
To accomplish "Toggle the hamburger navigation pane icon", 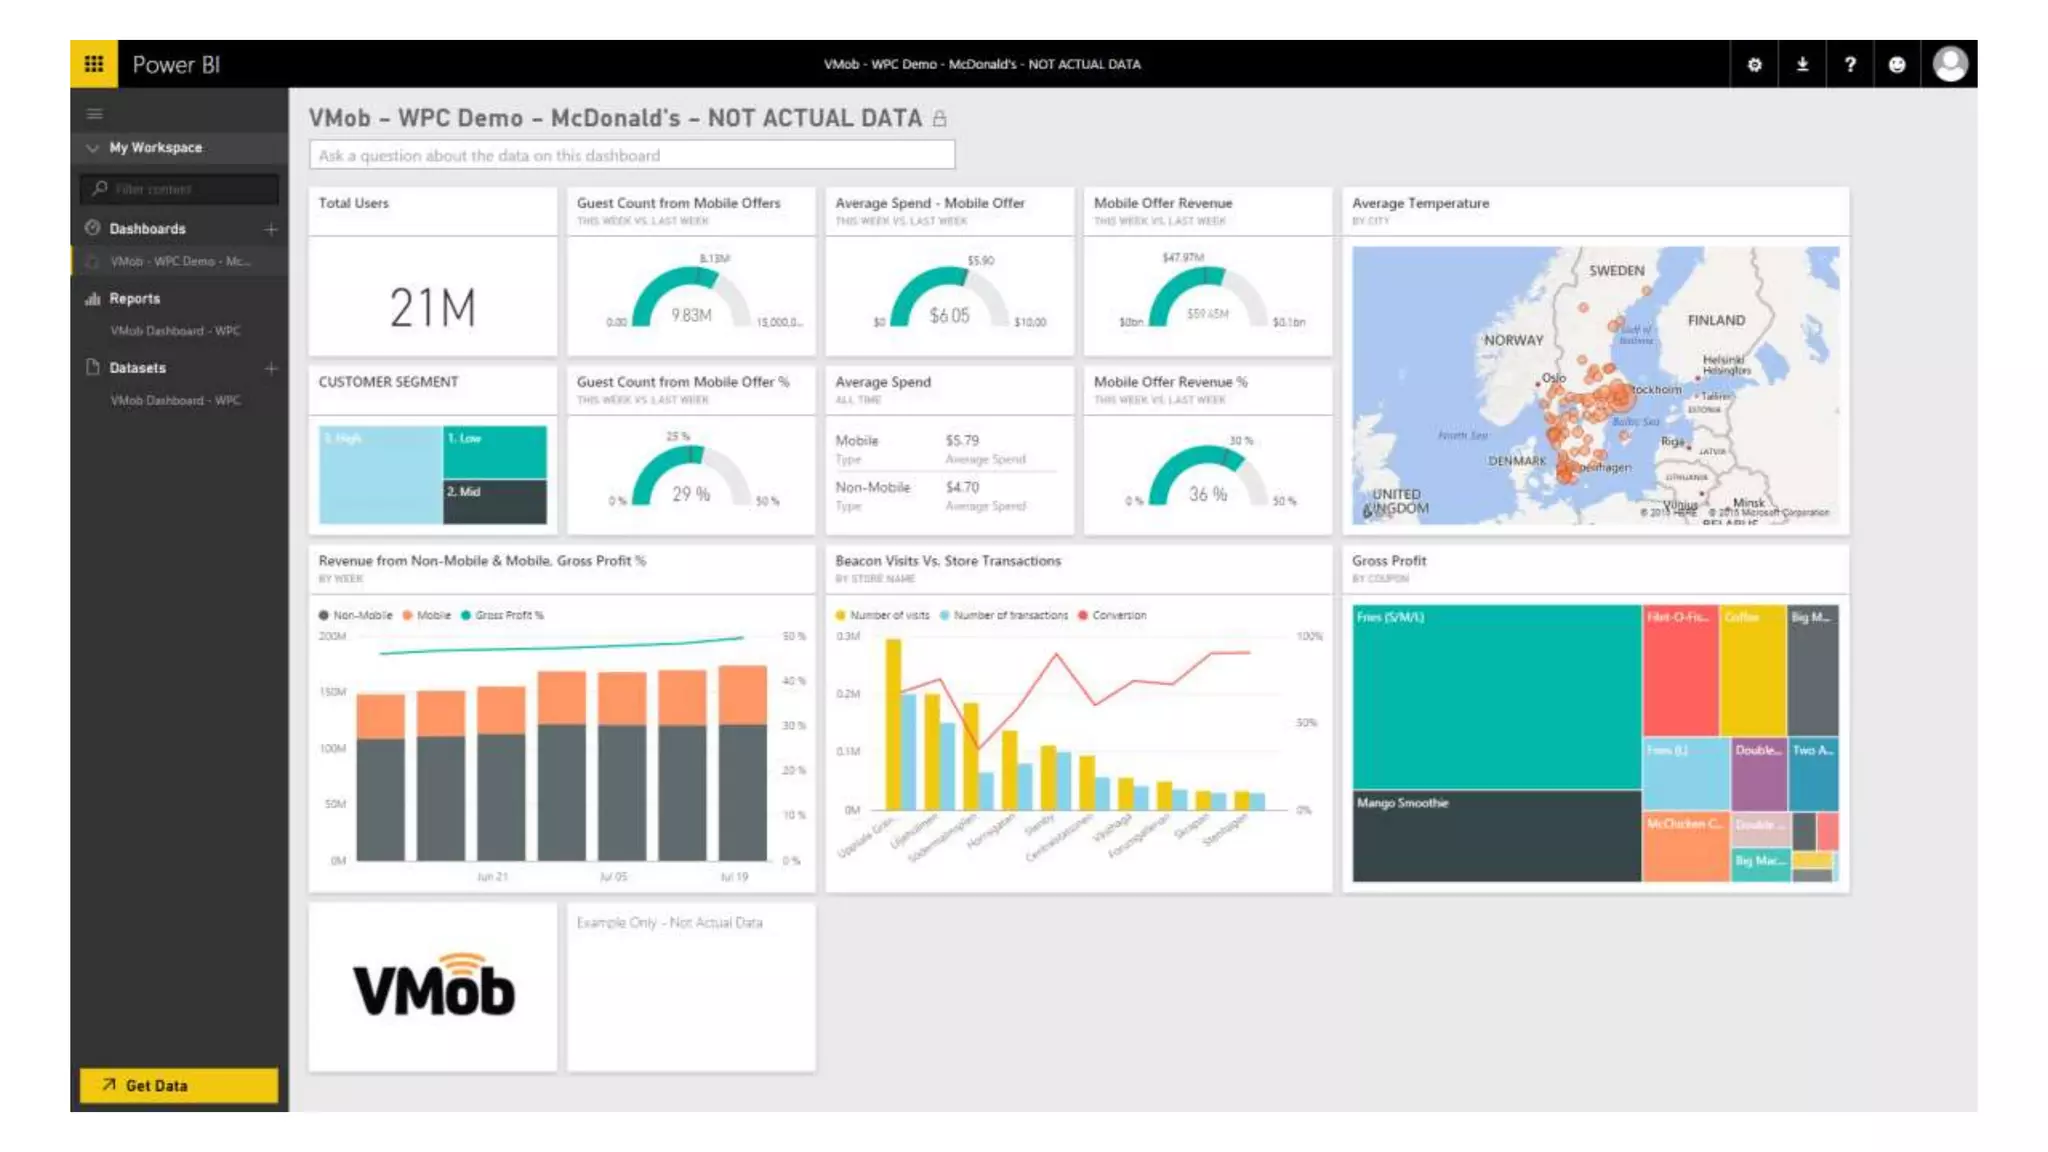I will (x=95, y=114).
